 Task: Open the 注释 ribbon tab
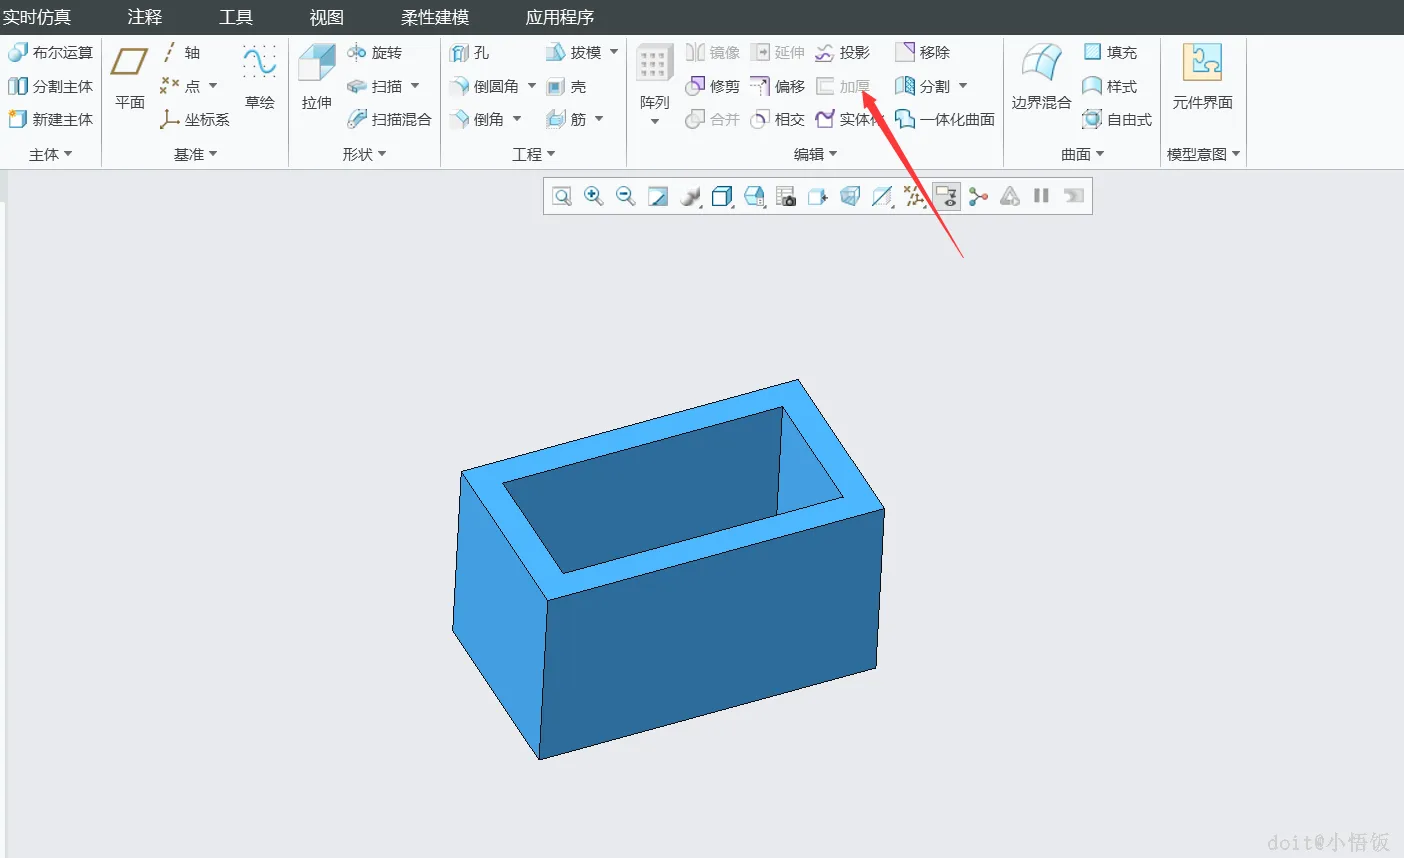[144, 17]
